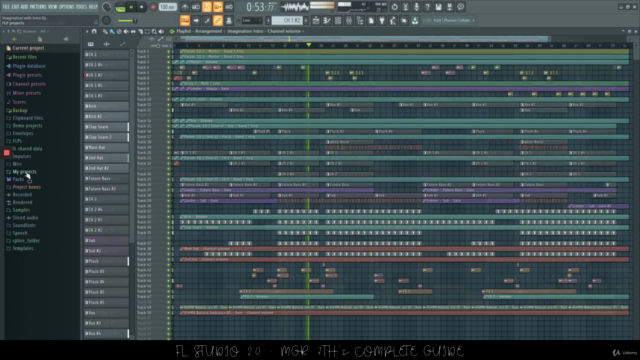This screenshot has height=360, width=640.
Task: Open the playlist options arrow menu
Action: pos(87,31)
